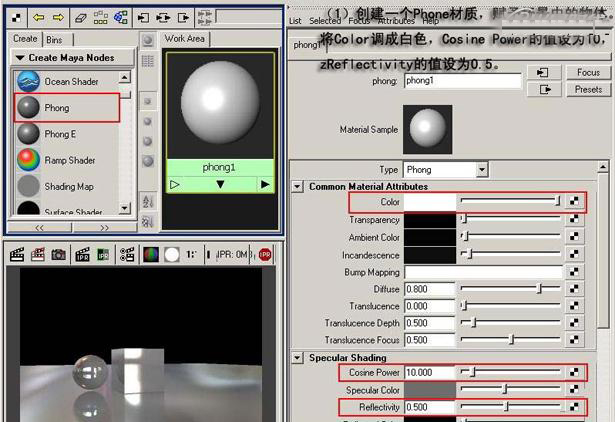Click the white Color swatch
The image size is (615, 422).
coord(430,202)
